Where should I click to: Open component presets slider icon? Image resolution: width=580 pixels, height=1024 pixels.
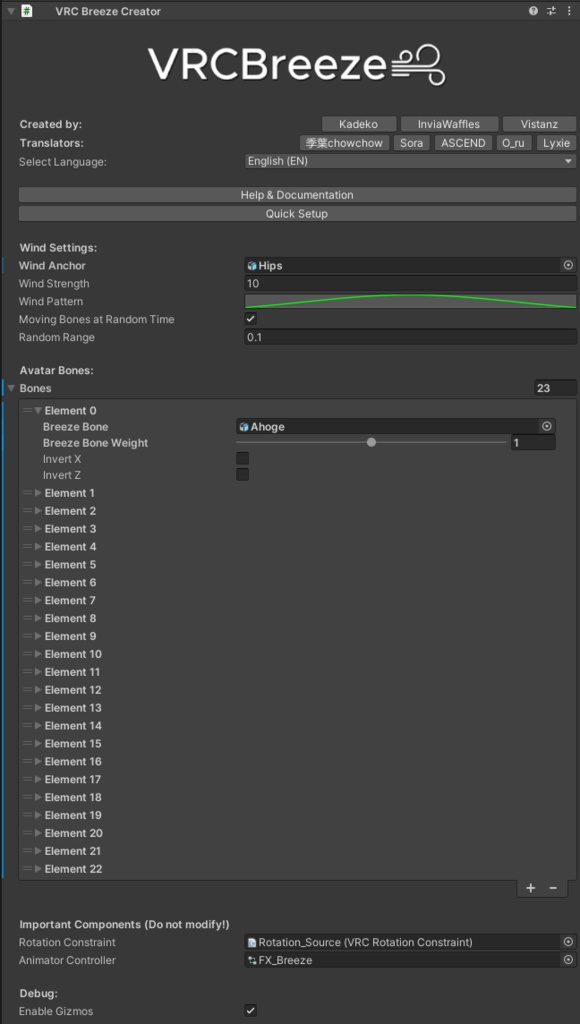[x=551, y=11]
